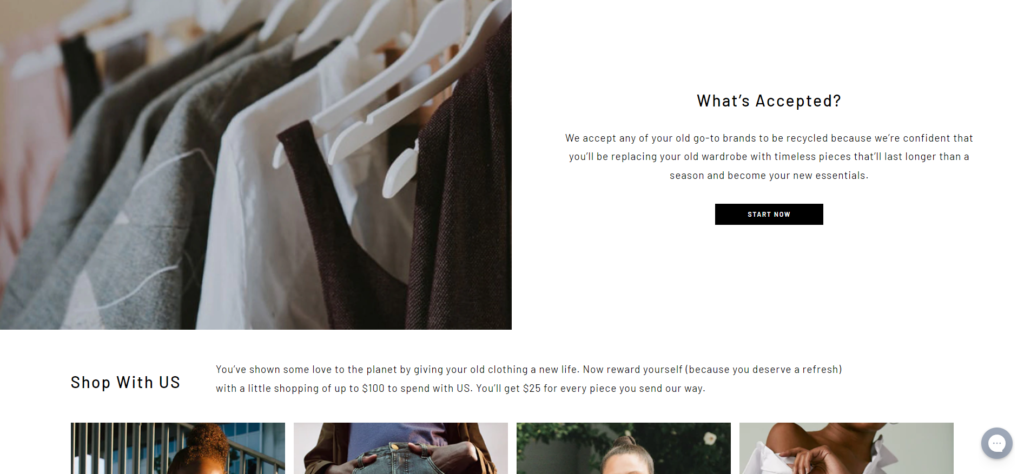Open the chat bubble widget
This screenshot has height=474, width=1024.
point(996,443)
